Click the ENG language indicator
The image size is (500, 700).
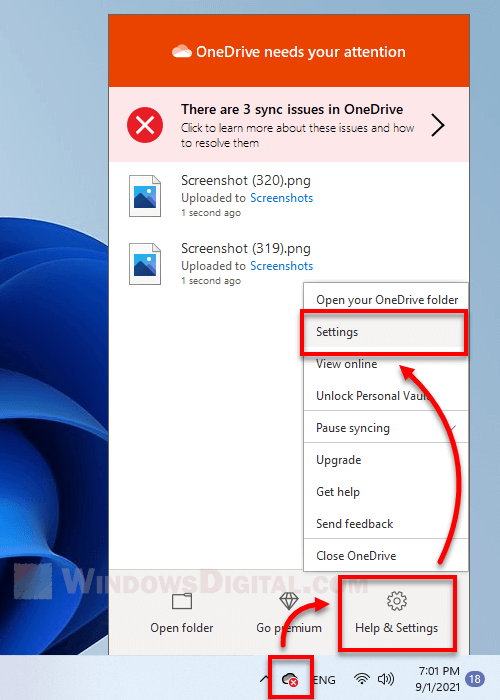[325, 680]
